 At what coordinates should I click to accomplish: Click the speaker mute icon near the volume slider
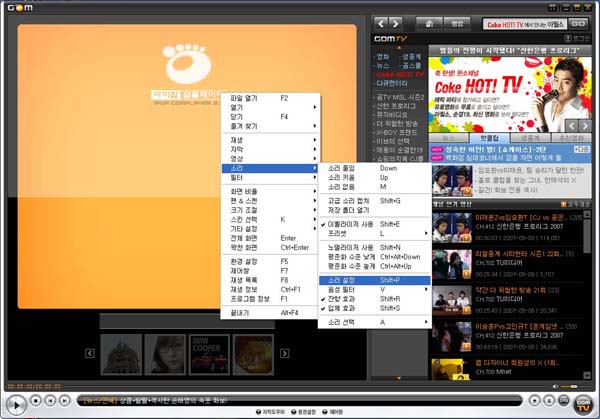tap(555, 386)
